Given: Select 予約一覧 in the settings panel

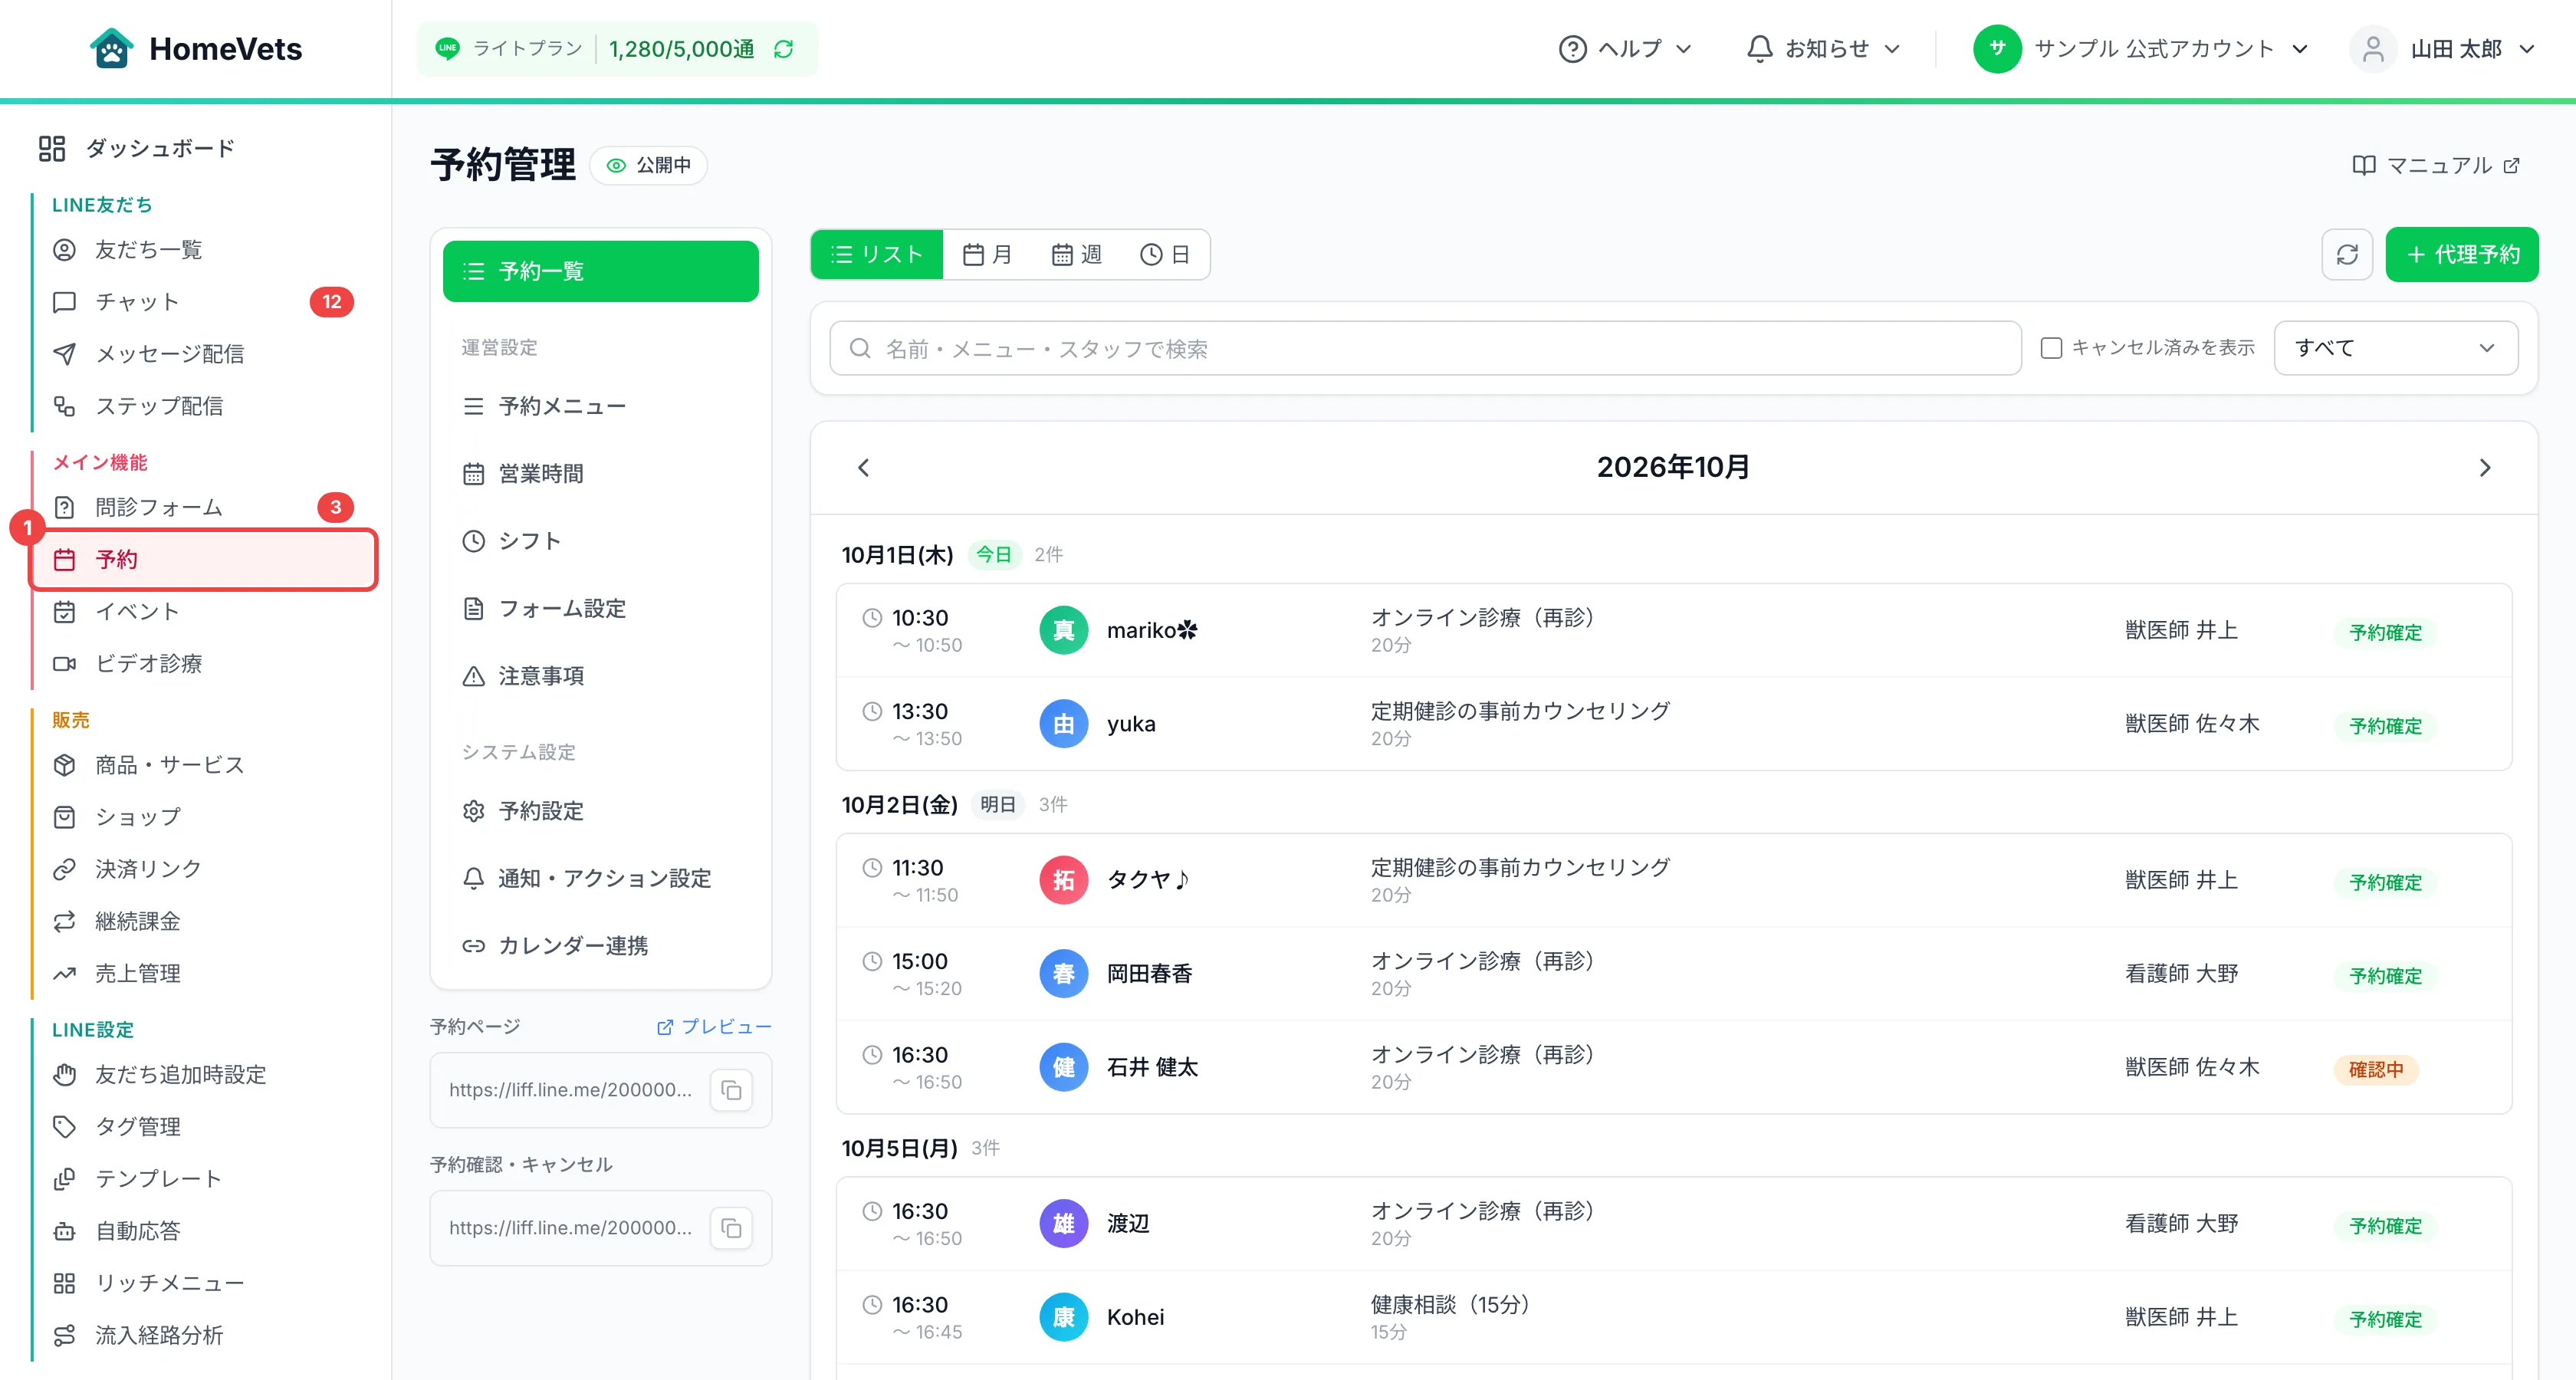Looking at the screenshot, I should pos(600,271).
